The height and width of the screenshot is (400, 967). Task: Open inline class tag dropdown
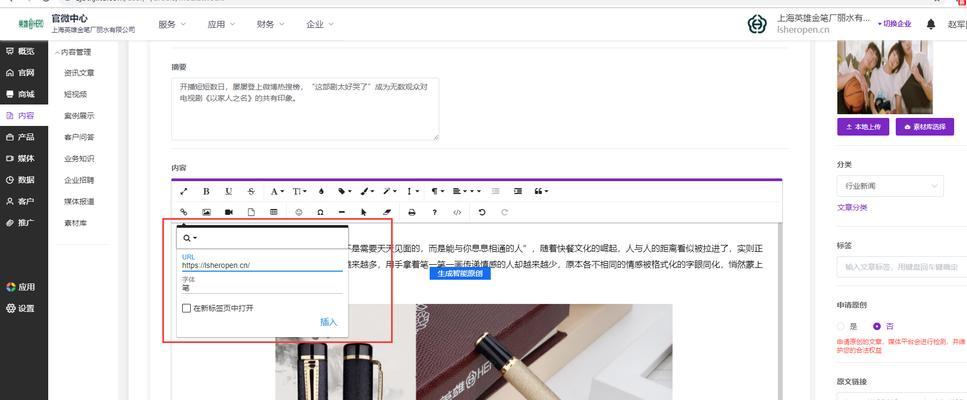tap(344, 192)
